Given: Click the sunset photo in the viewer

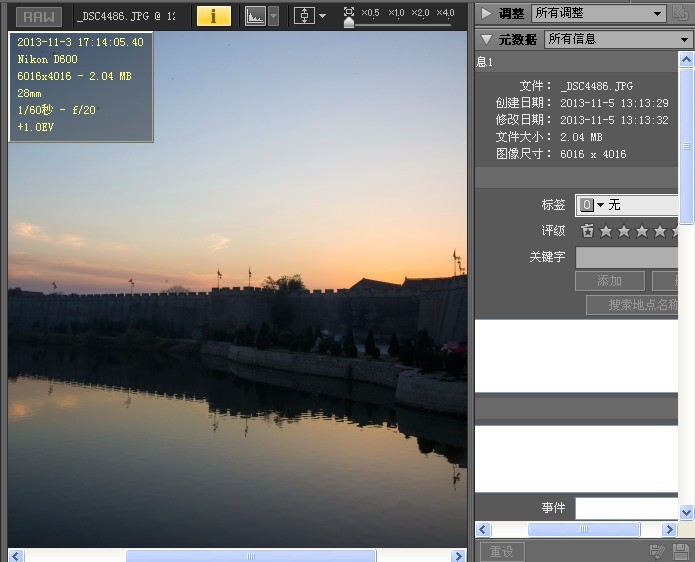Looking at the screenshot, I should click(238, 289).
